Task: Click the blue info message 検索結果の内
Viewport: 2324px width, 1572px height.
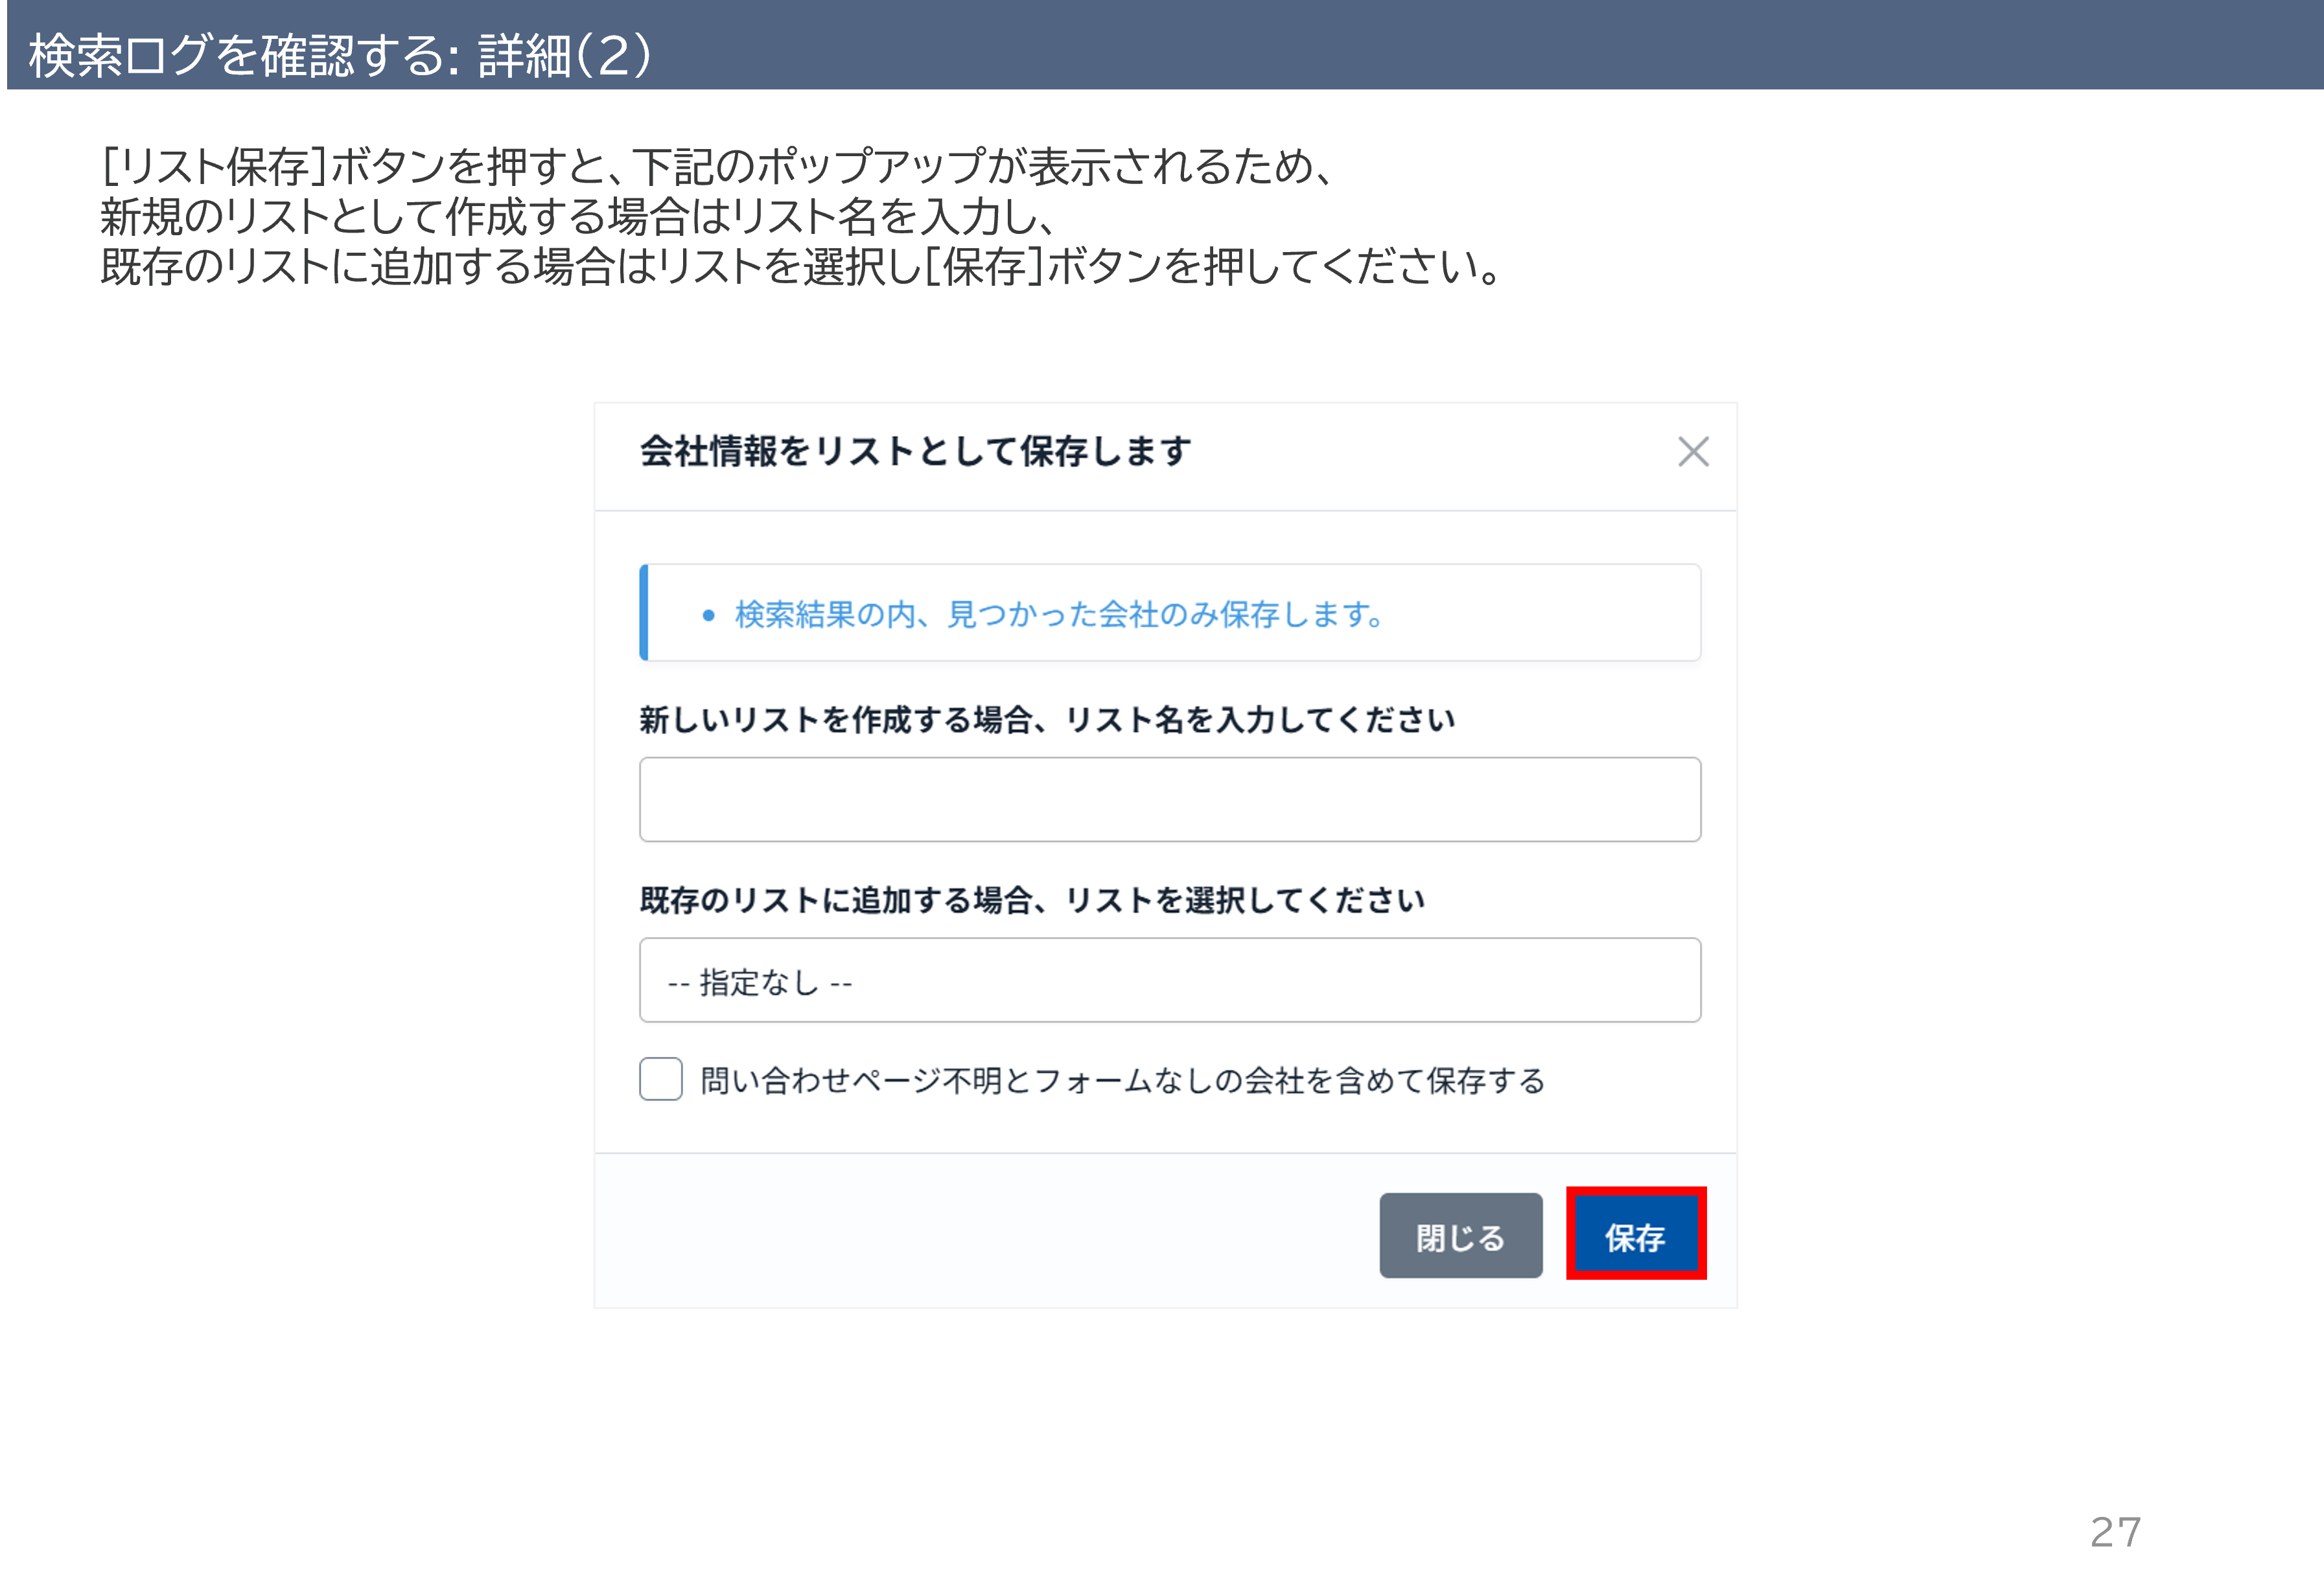Action: [1059, 614]
